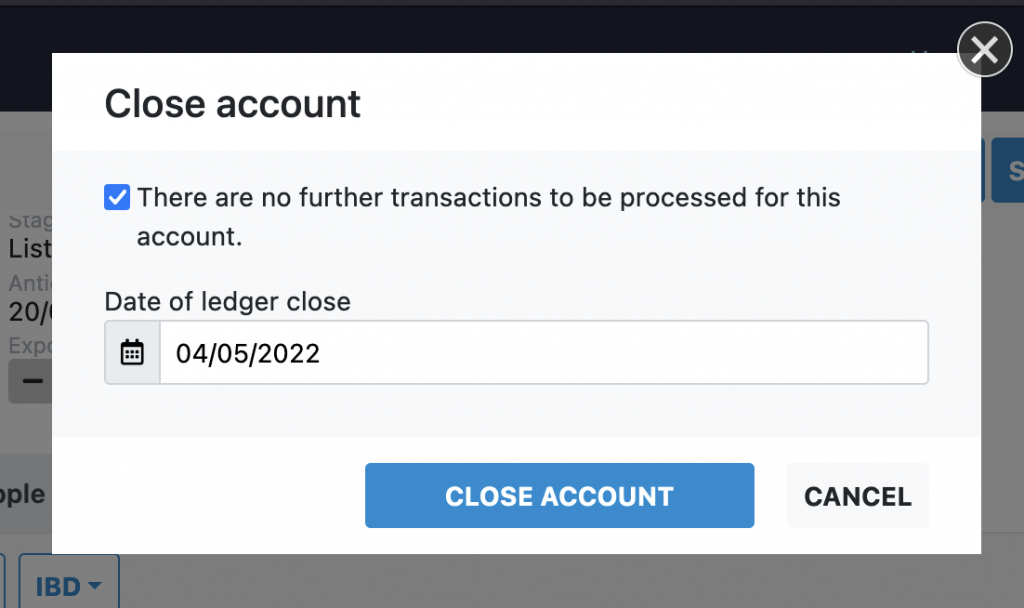The image size is (1024, 608).
Task: Dismiss the dialog with the X icon
Action: [984, 51]
